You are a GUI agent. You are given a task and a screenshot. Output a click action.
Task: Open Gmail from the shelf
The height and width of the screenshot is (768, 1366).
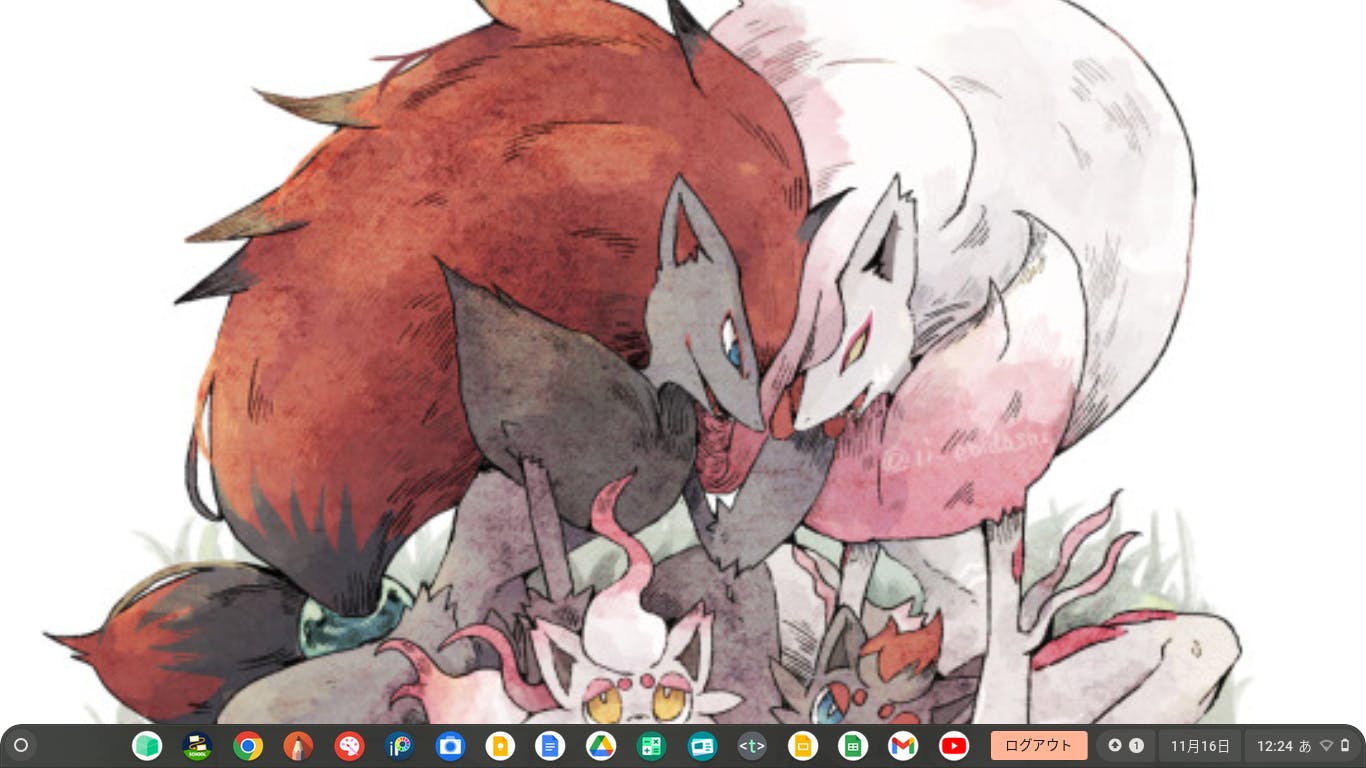[903, 746]
